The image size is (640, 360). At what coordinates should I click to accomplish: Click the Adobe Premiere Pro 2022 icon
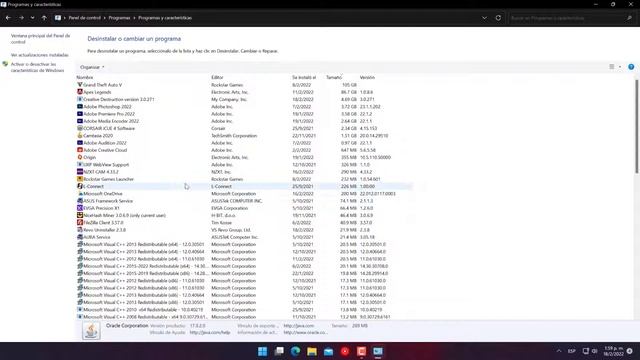[80, 114]
